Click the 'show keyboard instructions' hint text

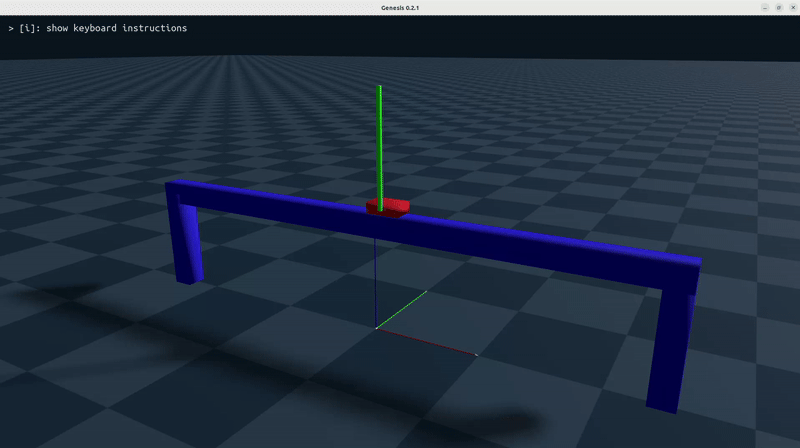pos(98,28)
